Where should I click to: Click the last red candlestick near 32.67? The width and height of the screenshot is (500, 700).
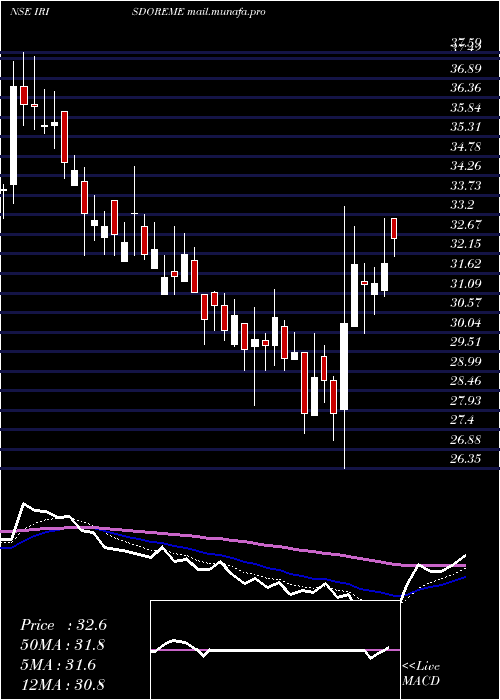coord(394,229)
